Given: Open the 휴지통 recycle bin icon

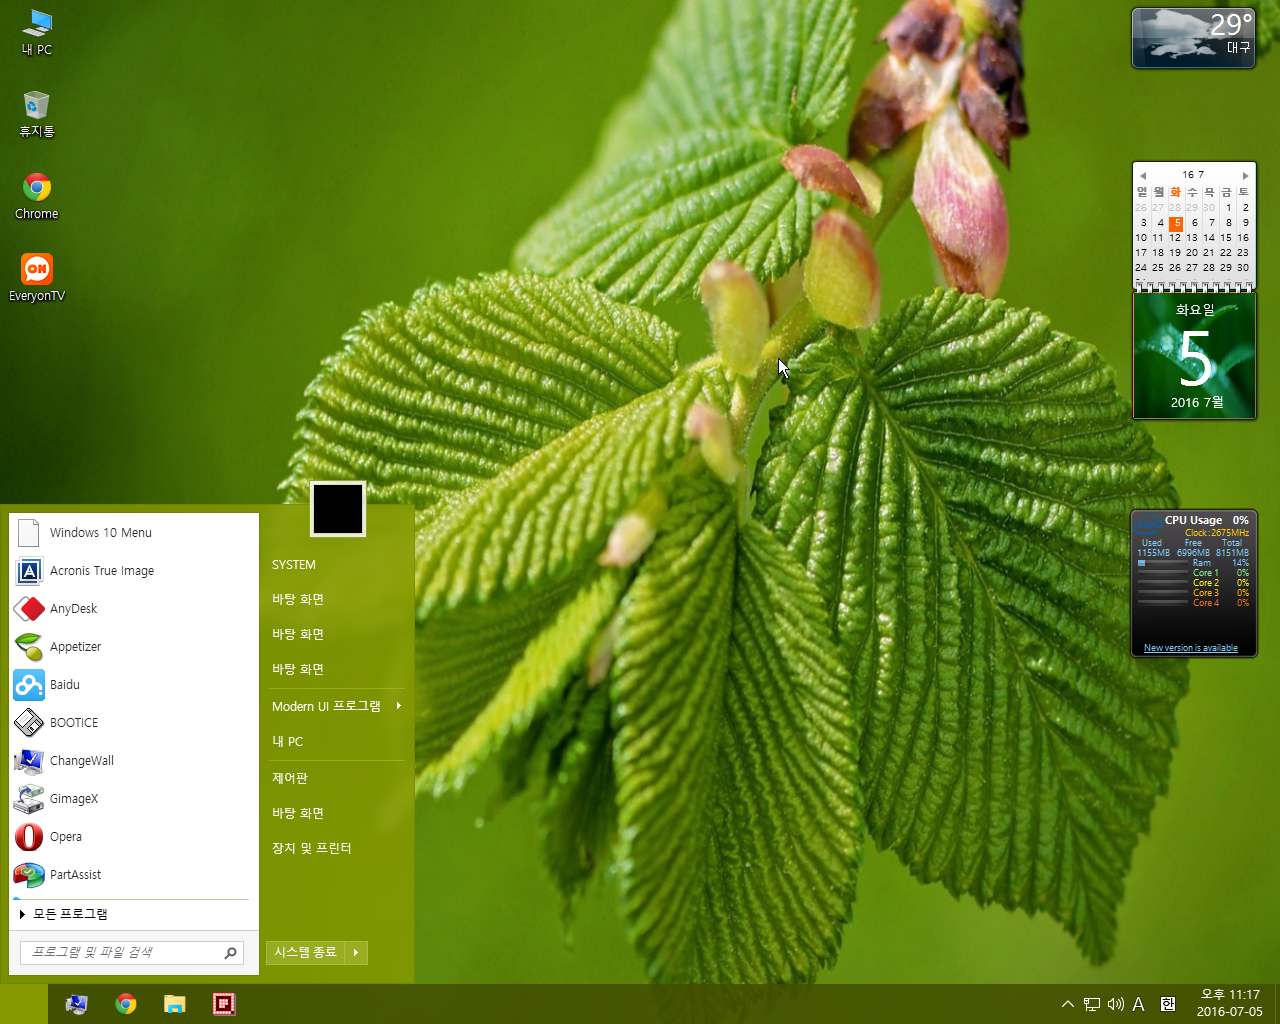Looking at the screenshot, I should coord(37,114).
